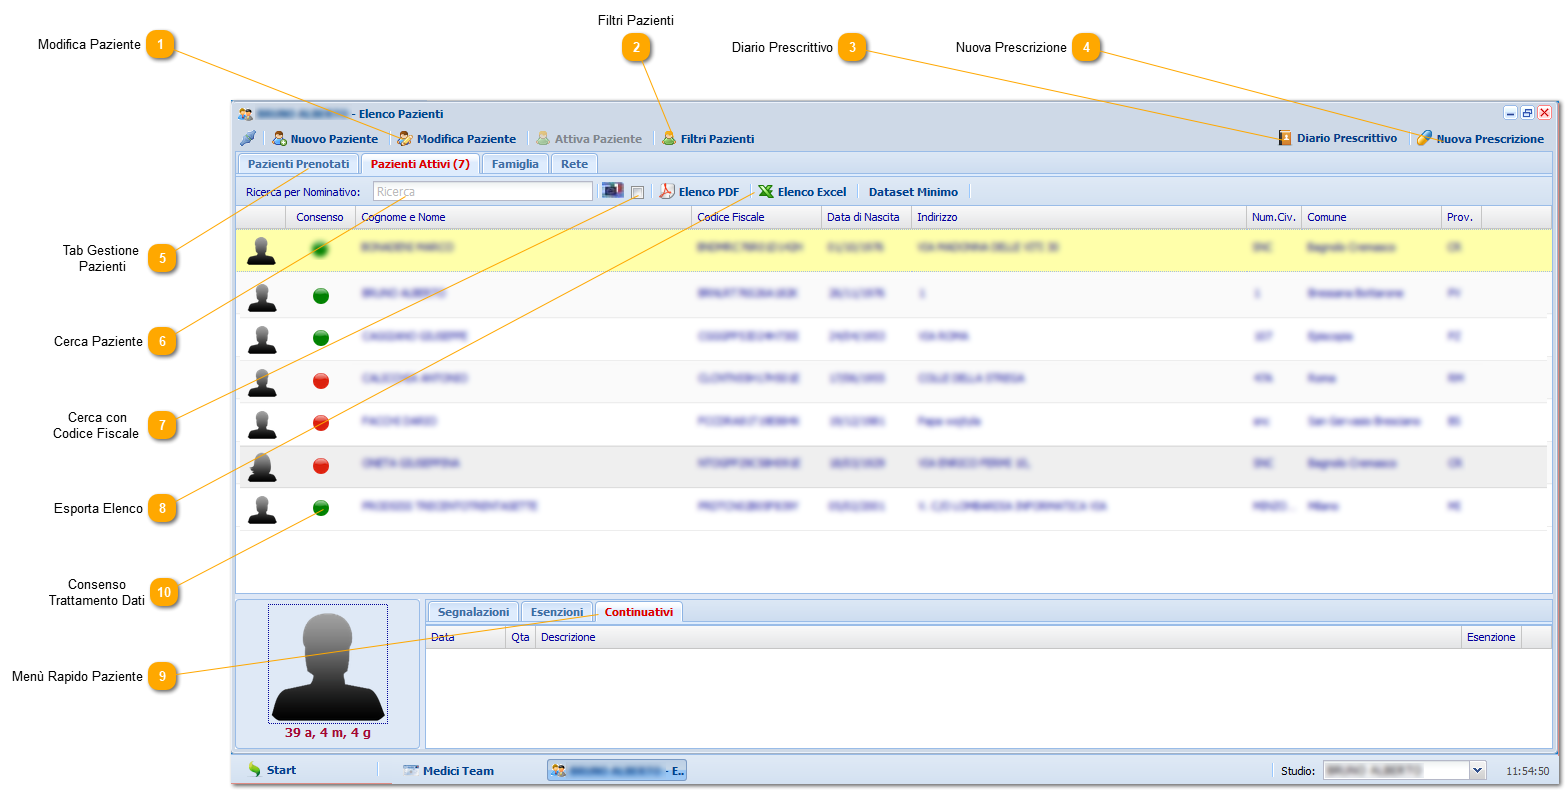Click the Medici Team taskbar button
The width and height of the screenshot is (1568, 793).
point(448,771)
